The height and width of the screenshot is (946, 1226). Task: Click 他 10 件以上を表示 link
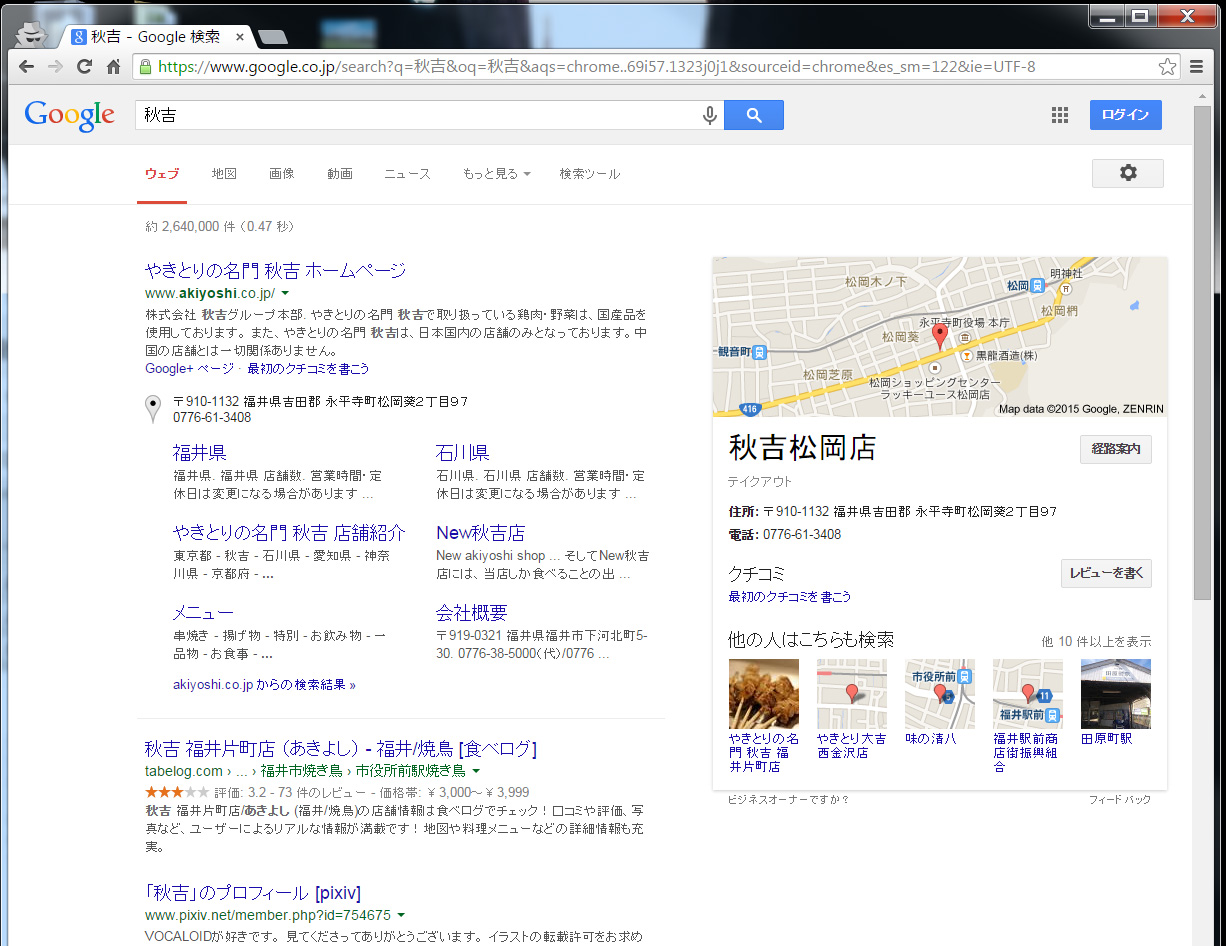coord(1096,641)
